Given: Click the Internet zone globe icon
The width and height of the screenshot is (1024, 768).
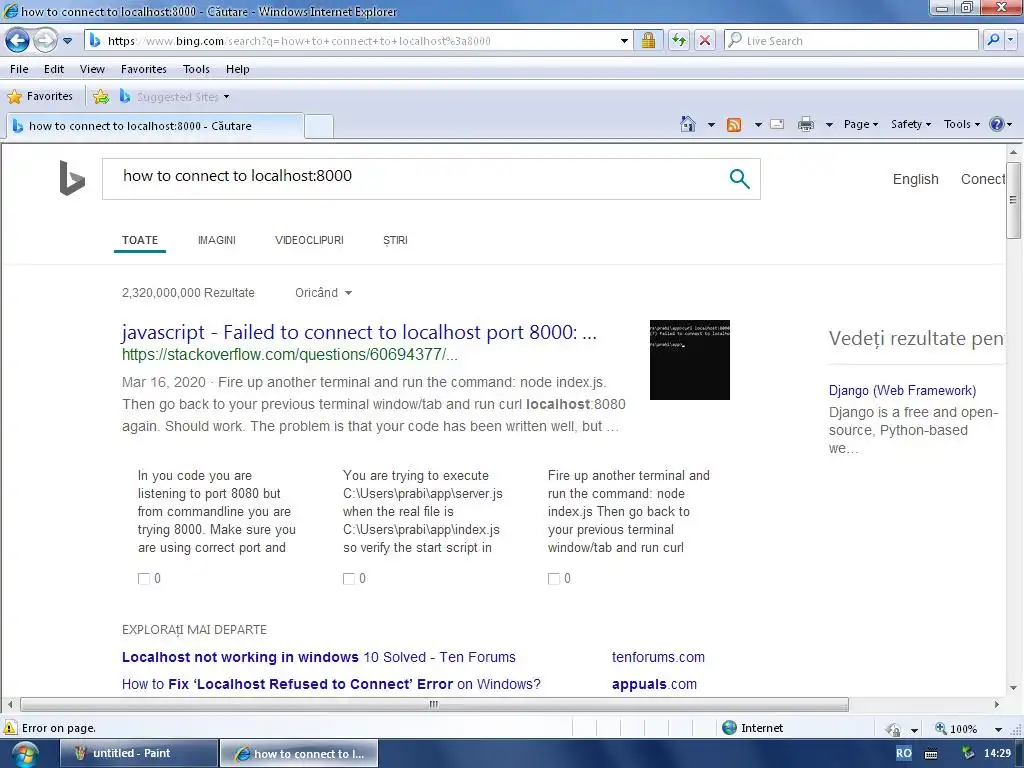Looking at the screenshot, I should tap(729, 728).
